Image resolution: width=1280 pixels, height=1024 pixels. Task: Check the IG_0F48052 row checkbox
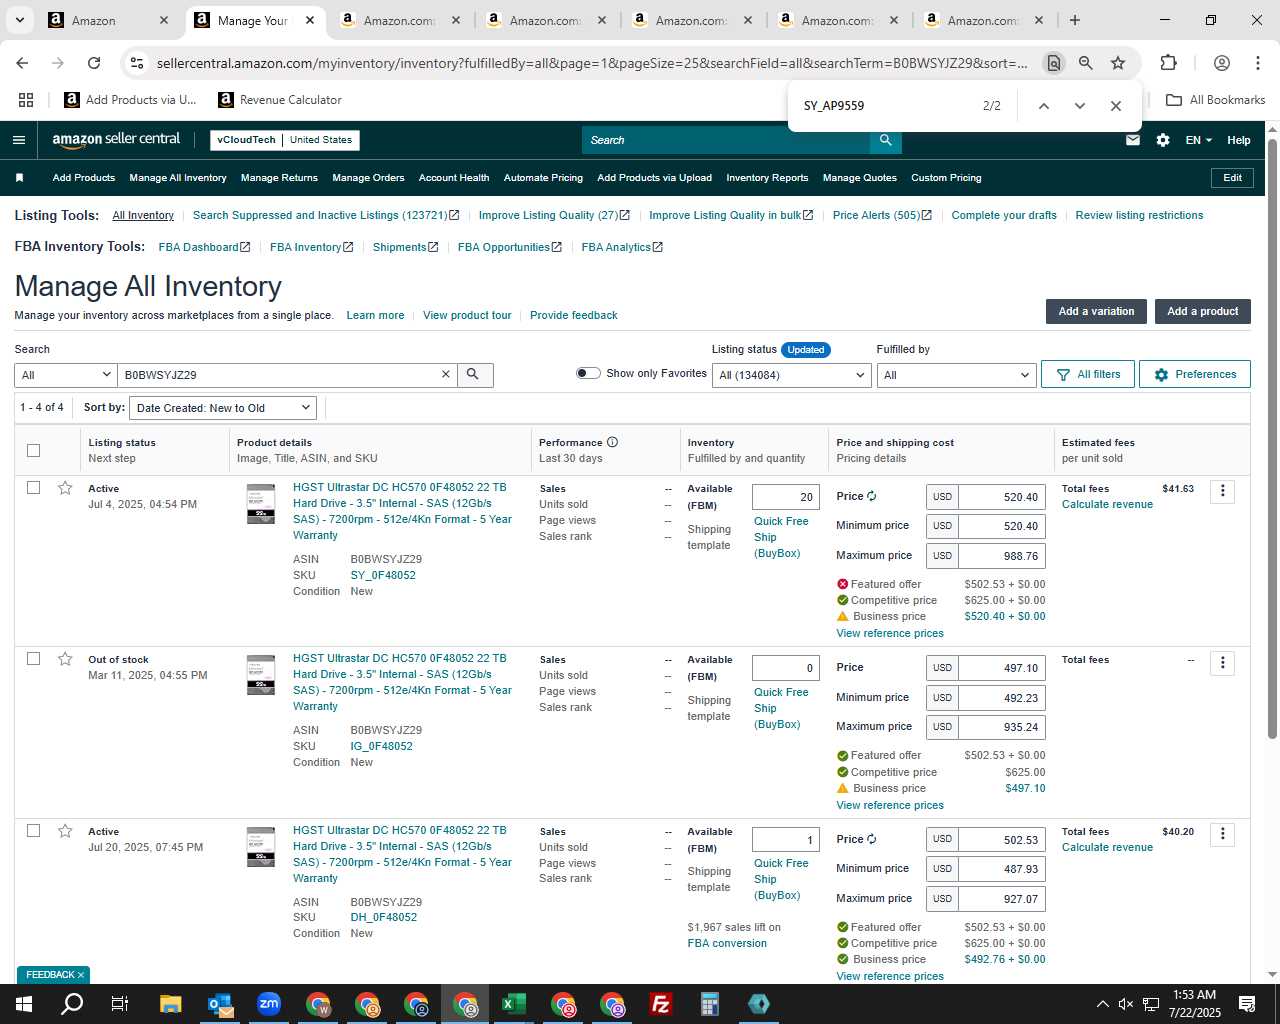click(33, 658)
